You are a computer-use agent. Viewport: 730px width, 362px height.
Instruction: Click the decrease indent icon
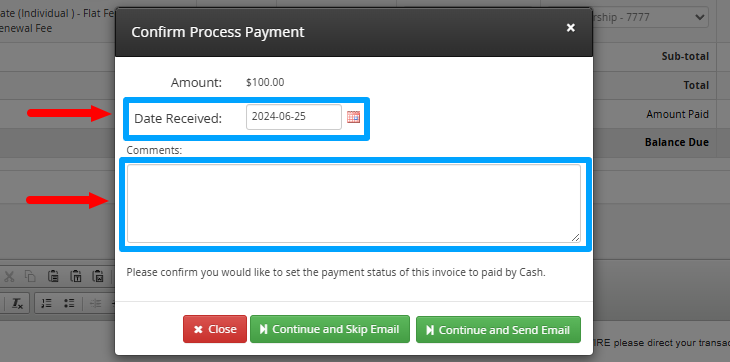(95, 303)
